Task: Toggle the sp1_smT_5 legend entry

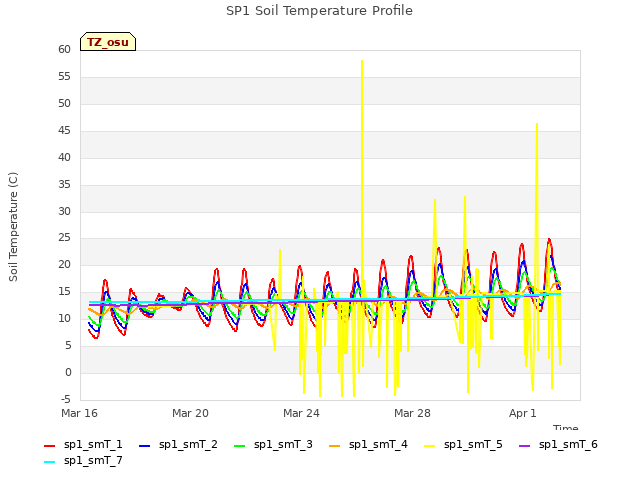Action: [463, 444]
